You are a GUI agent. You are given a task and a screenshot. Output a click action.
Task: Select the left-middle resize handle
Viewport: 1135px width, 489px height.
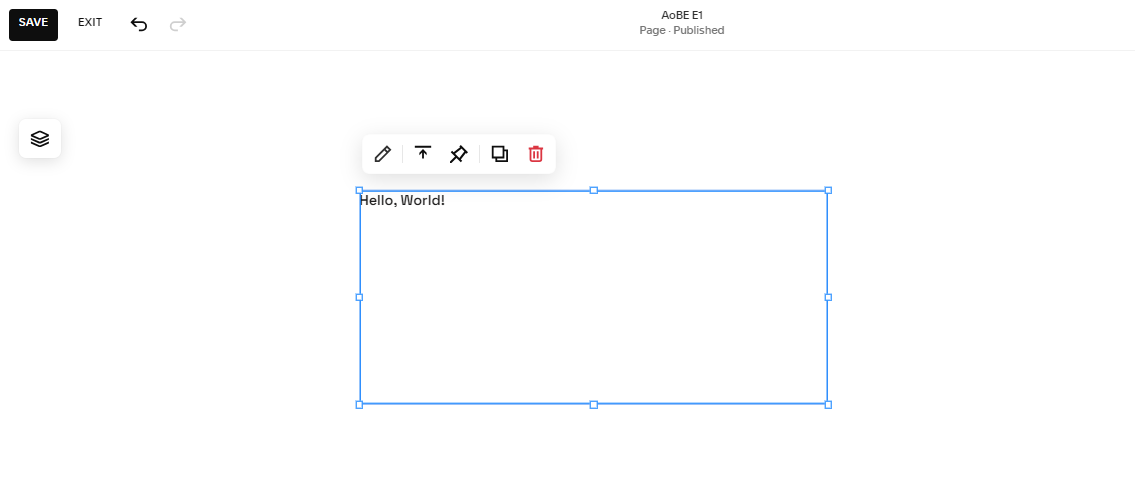pos(359,297)
